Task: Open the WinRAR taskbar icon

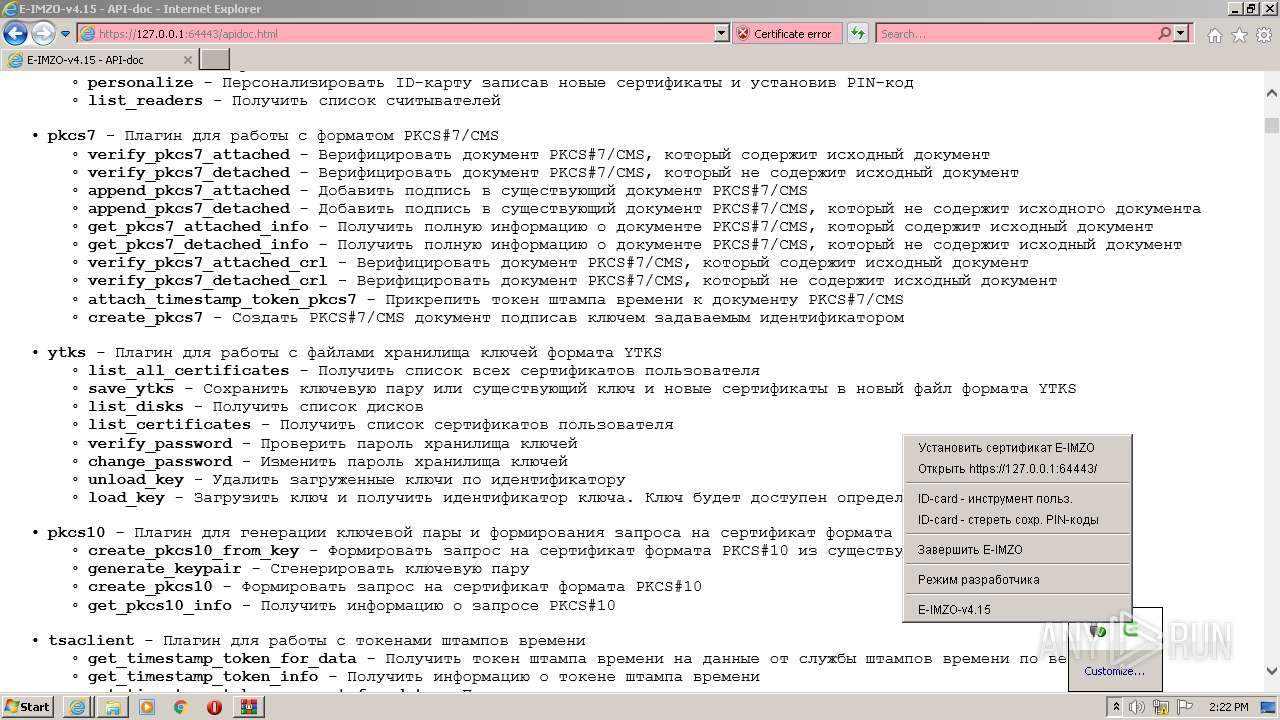Action: [x=249, y=707]
